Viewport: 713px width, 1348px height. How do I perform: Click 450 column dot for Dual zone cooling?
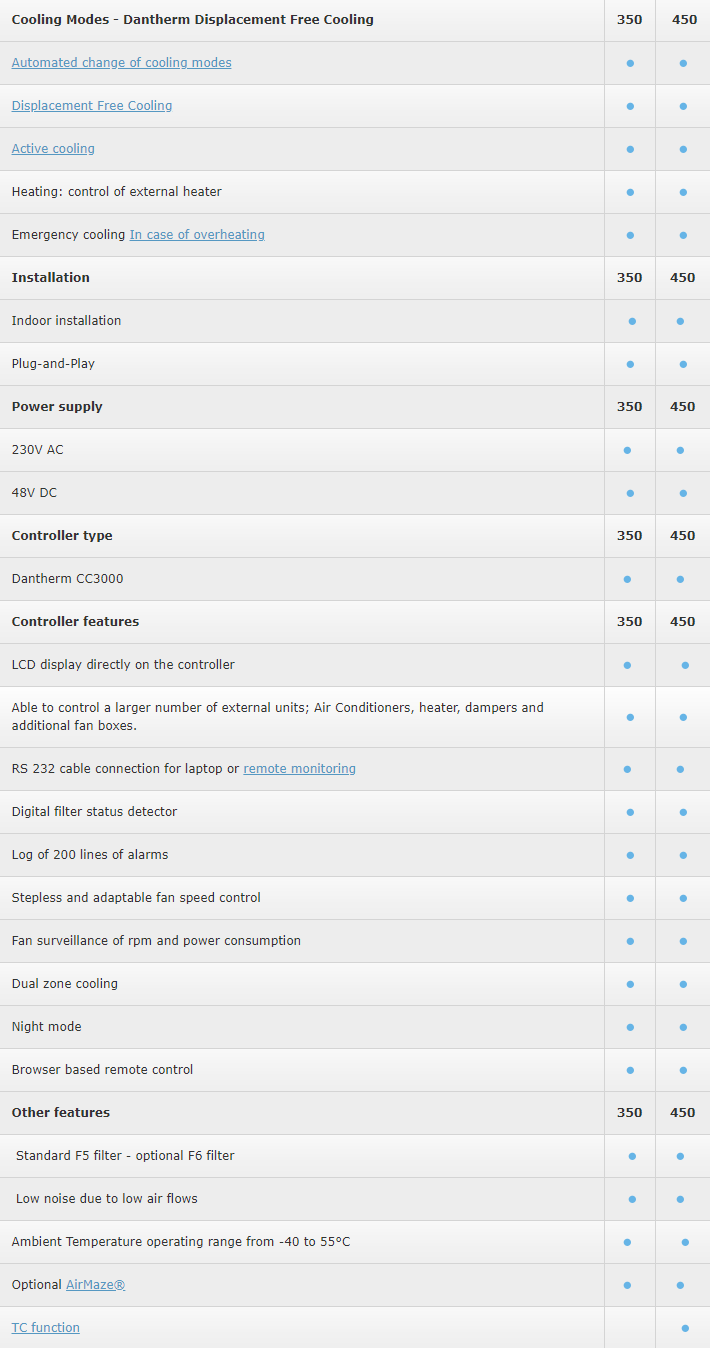(x=683, y=984)
